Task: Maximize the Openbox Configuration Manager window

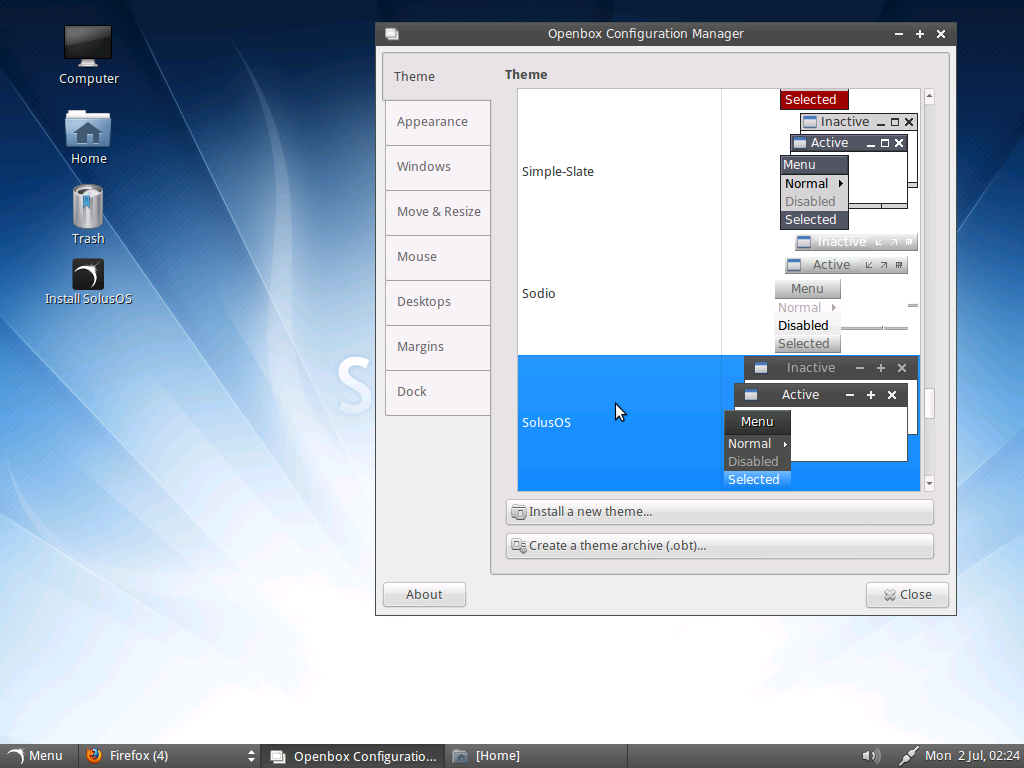Action: tap(920, 34)
